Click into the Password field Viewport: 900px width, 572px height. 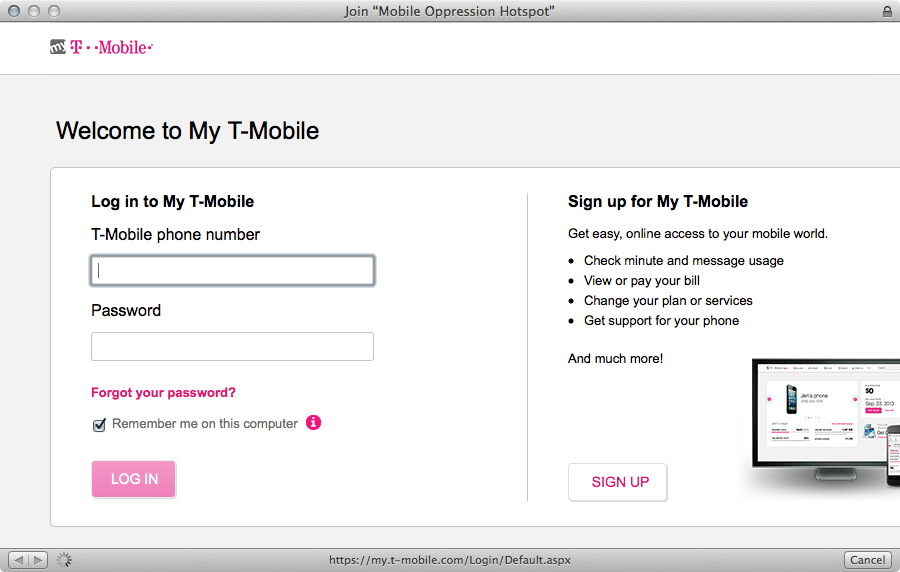click(x=232, y=347)
